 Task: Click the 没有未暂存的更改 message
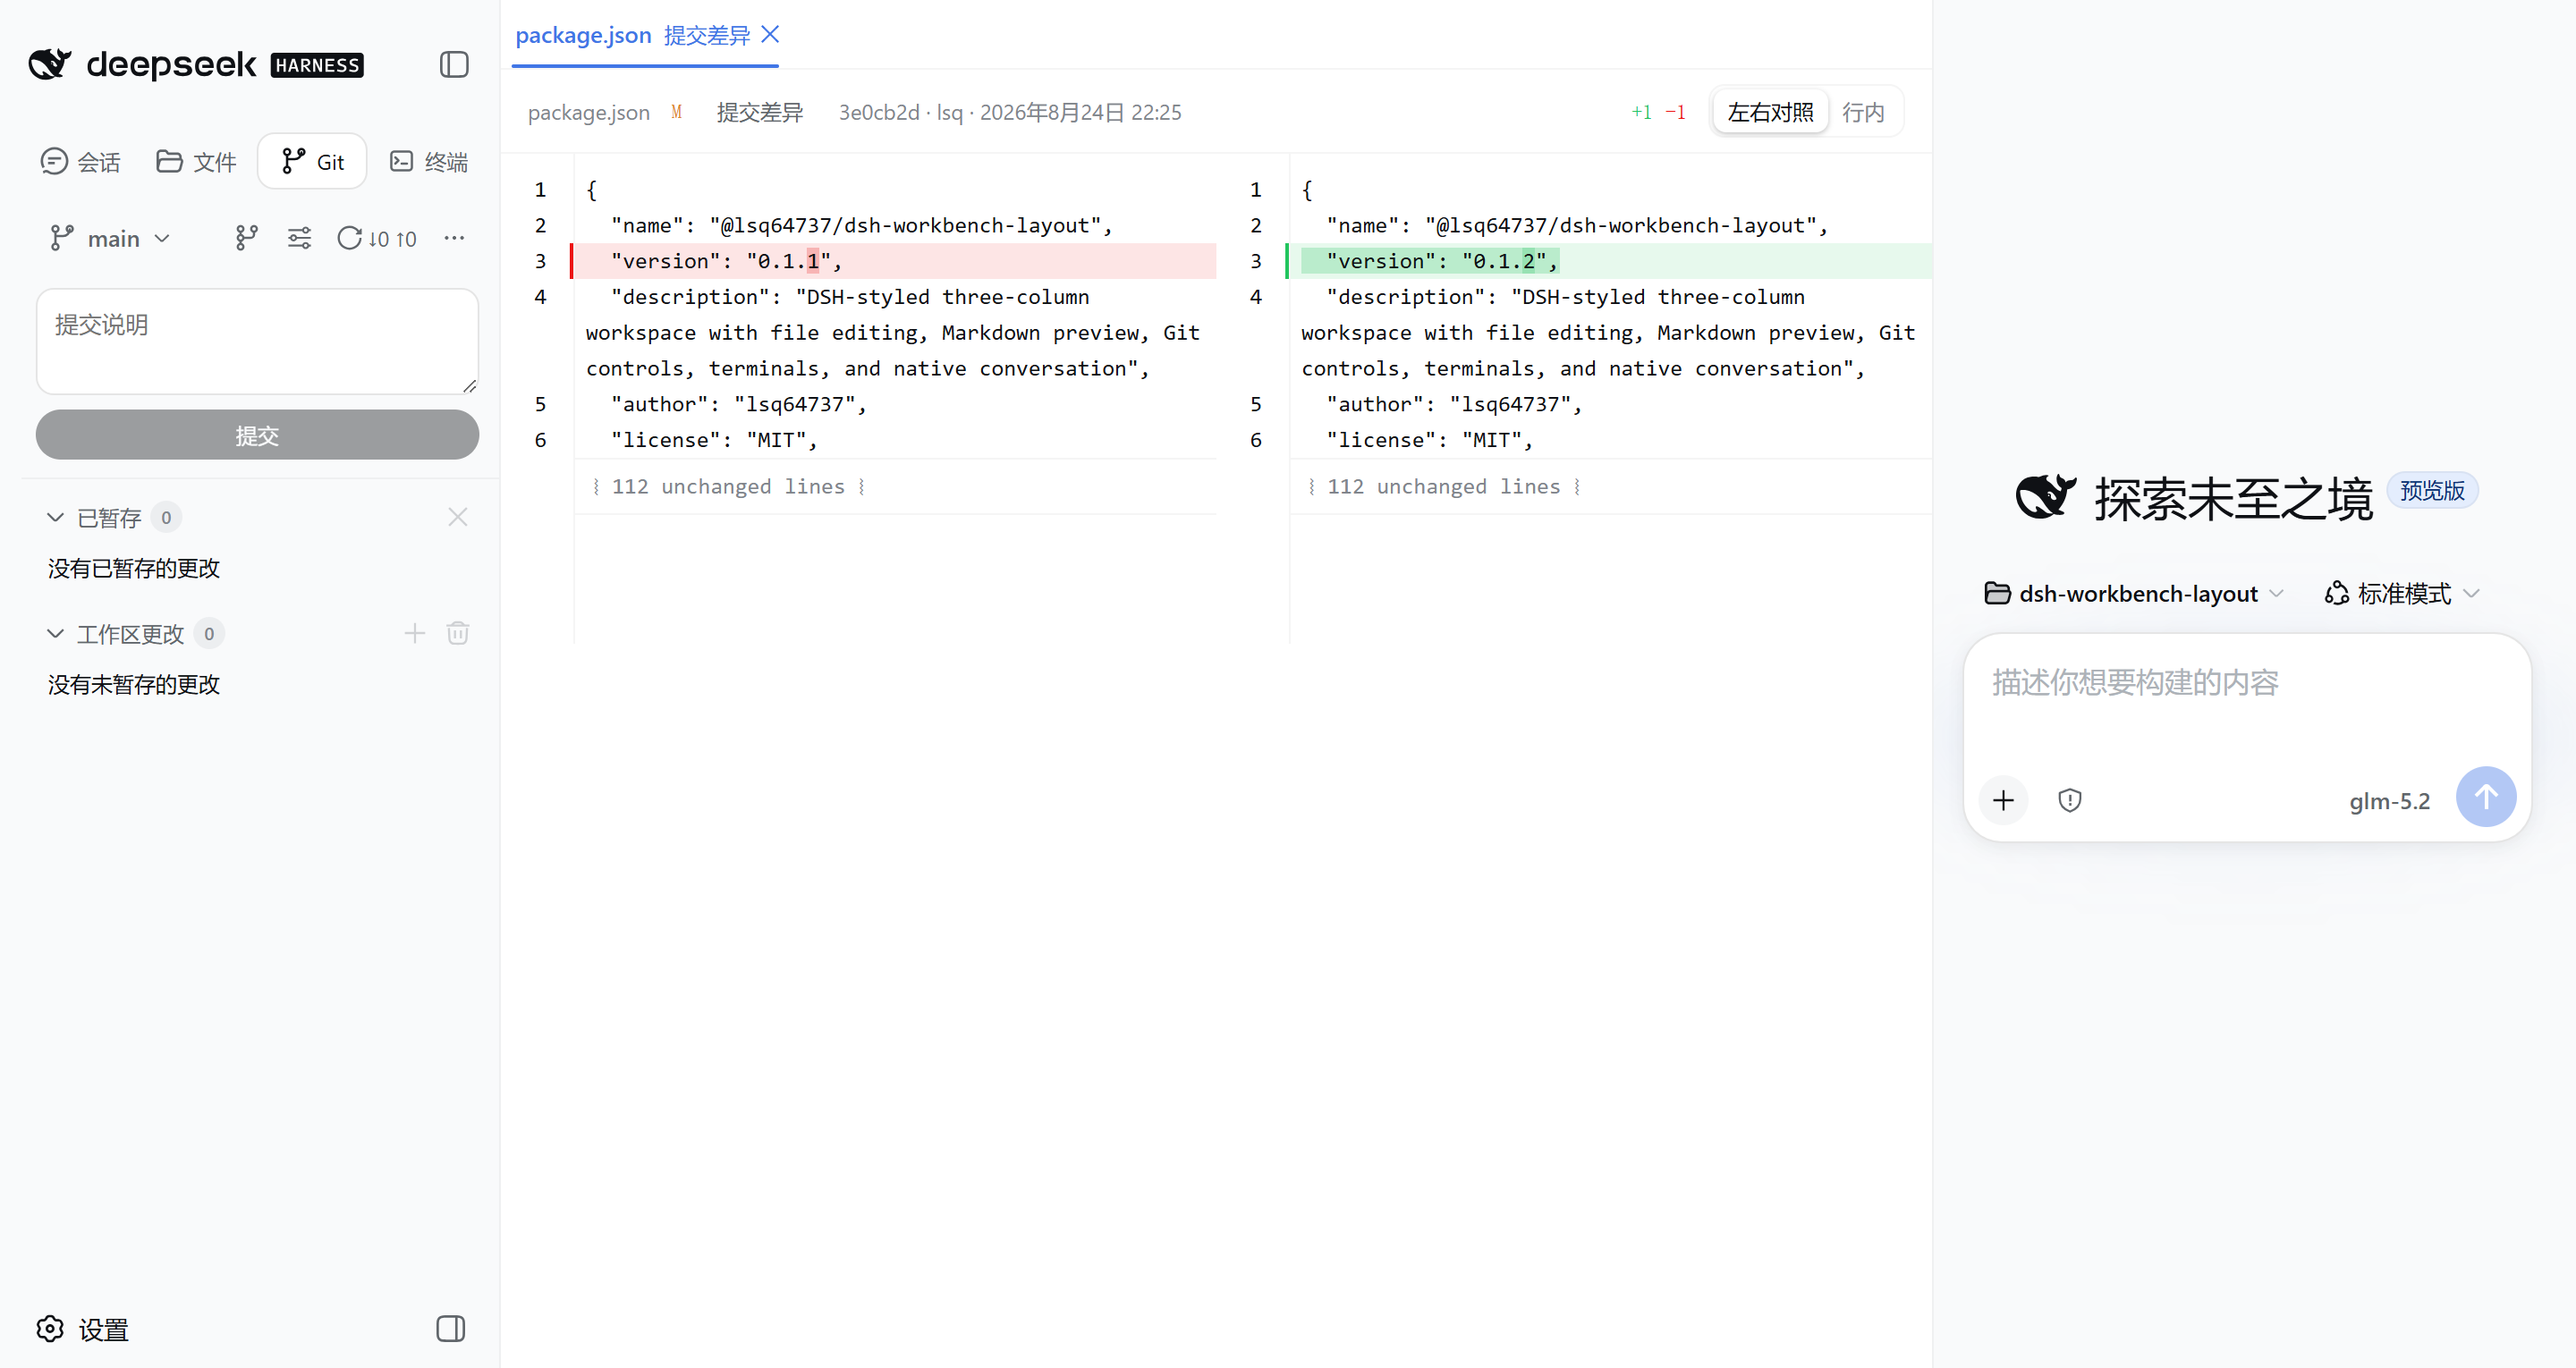pyautogui.click(x=134, y=685)
